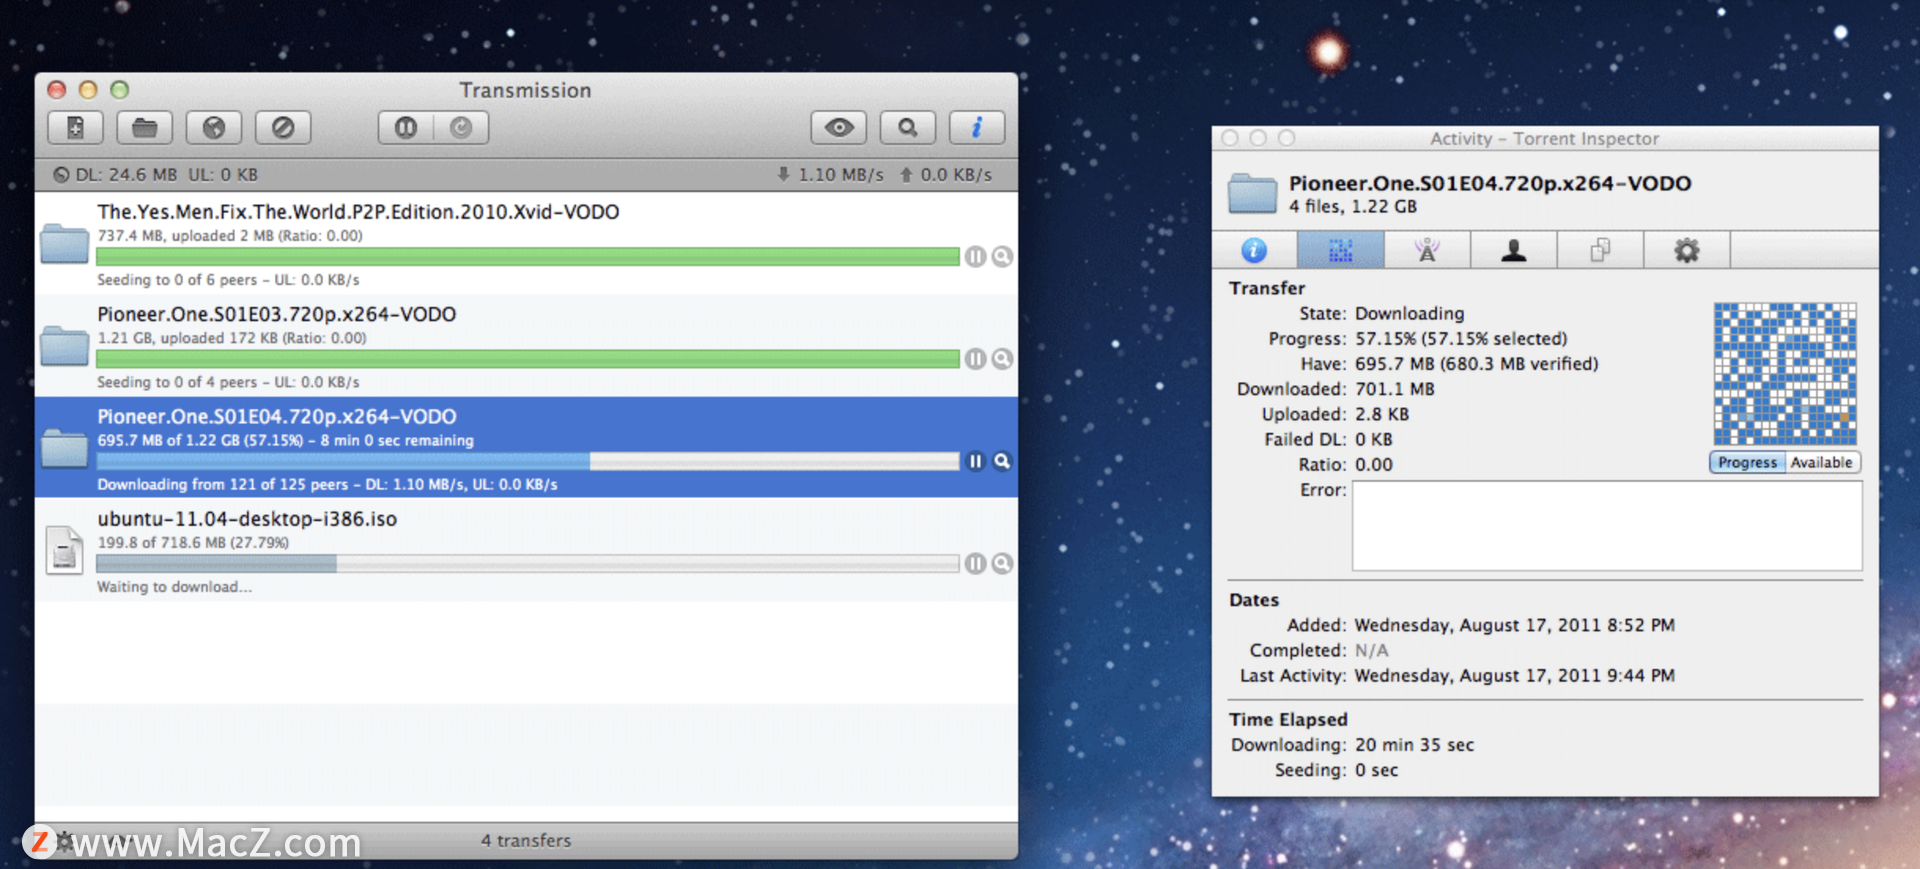The height and width of the screenshot is (869, 1920).
Task: Open the Trackers tab in Inspector
Action: 1427,250
